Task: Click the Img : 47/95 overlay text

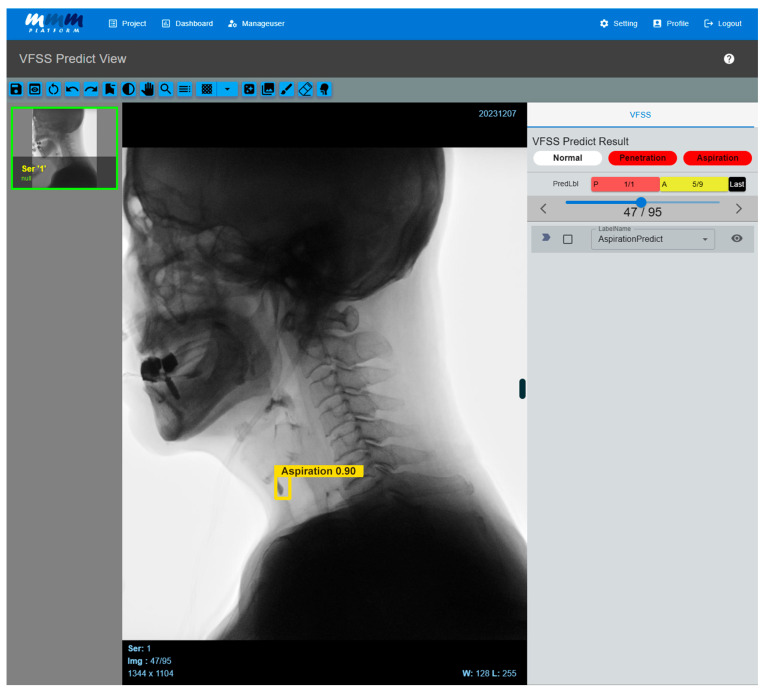Action: tap(149, 661)
